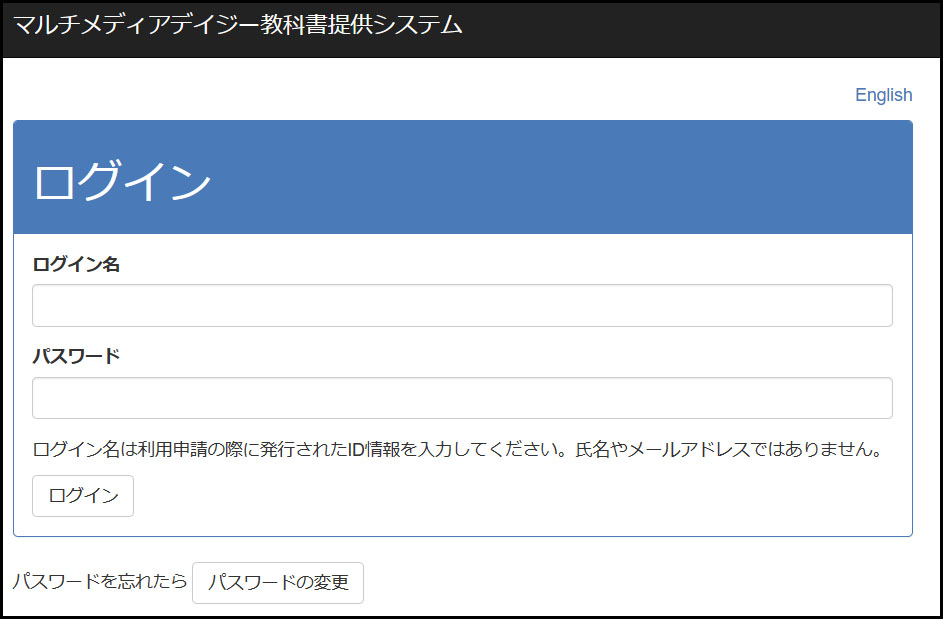The width and height of the screenshot is (943, 619).
Task: Click the パスワード field label
Action: click(76, 356)
